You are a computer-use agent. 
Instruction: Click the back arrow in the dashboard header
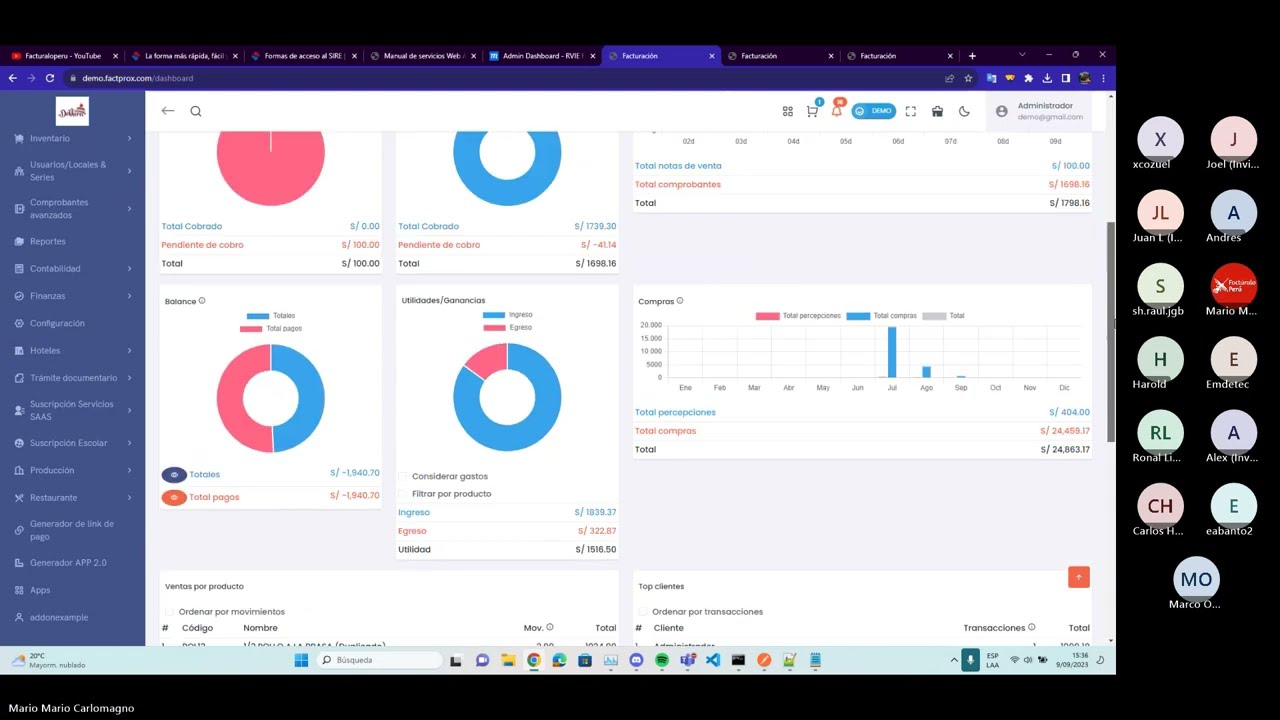[168, 111]
